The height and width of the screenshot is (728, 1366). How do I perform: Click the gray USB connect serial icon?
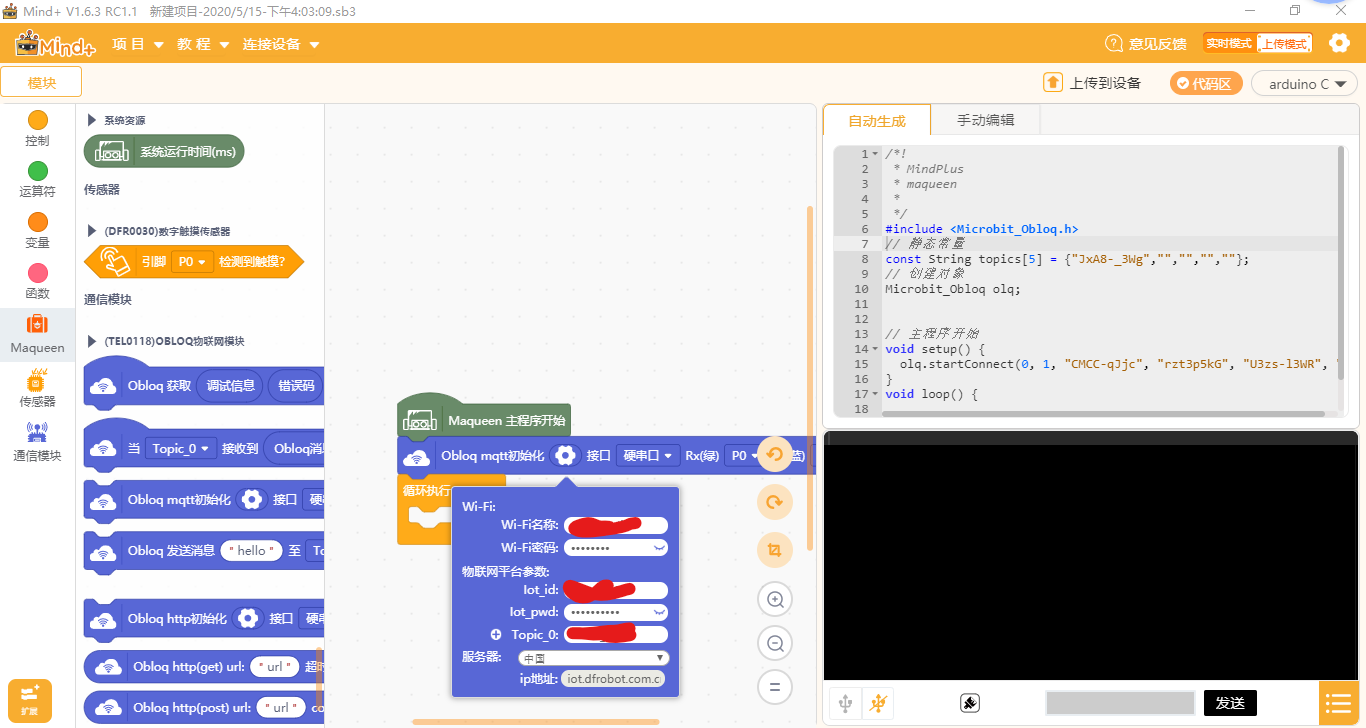pos(845,703)
